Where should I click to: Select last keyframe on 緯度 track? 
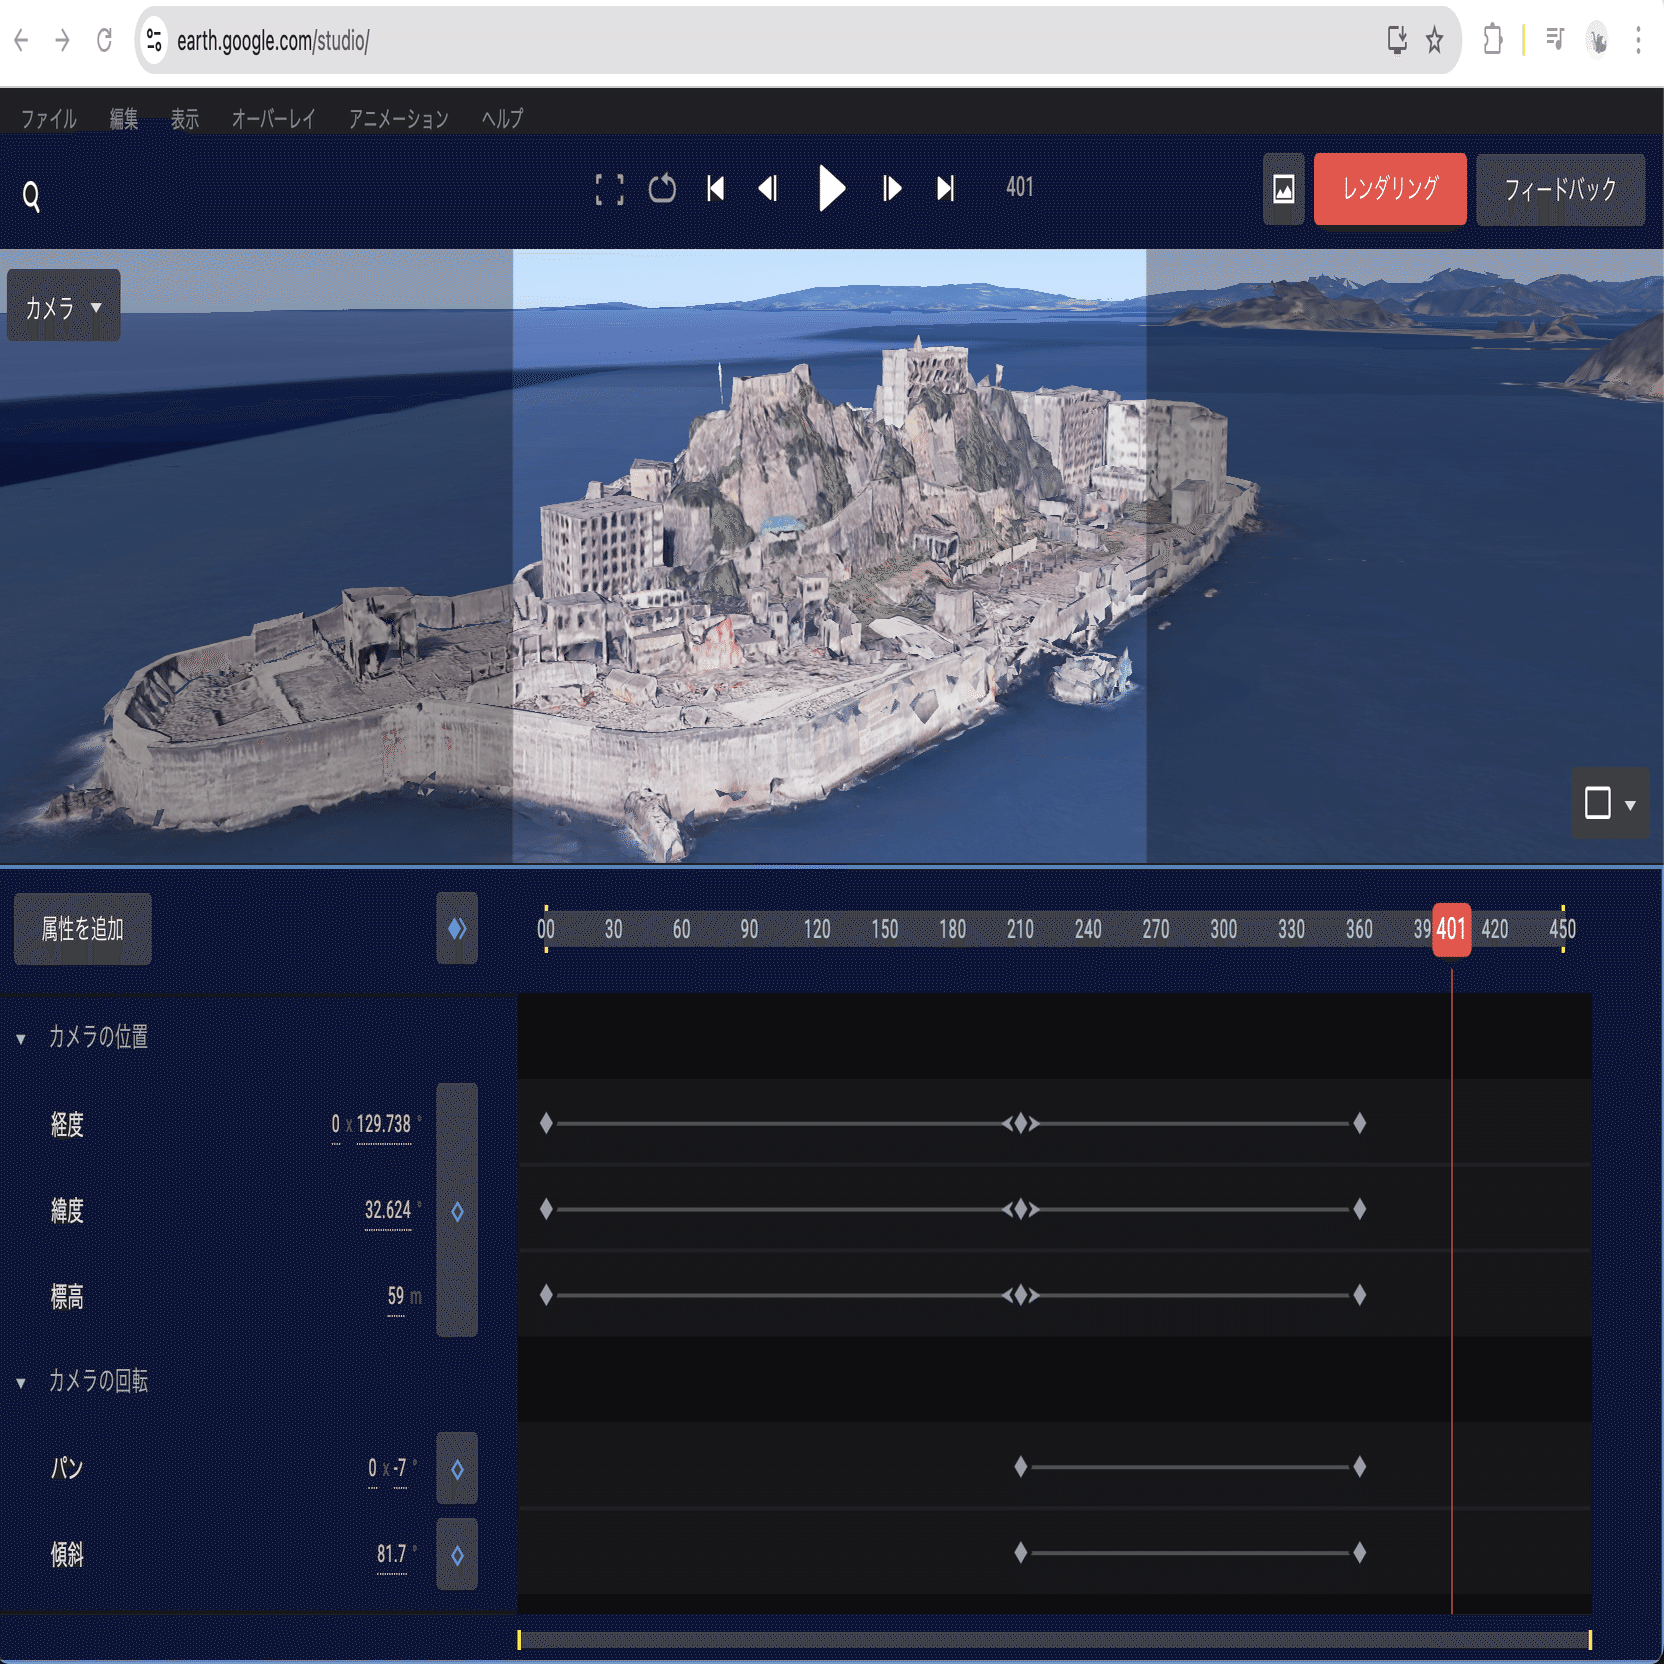pos(1360,1209)
